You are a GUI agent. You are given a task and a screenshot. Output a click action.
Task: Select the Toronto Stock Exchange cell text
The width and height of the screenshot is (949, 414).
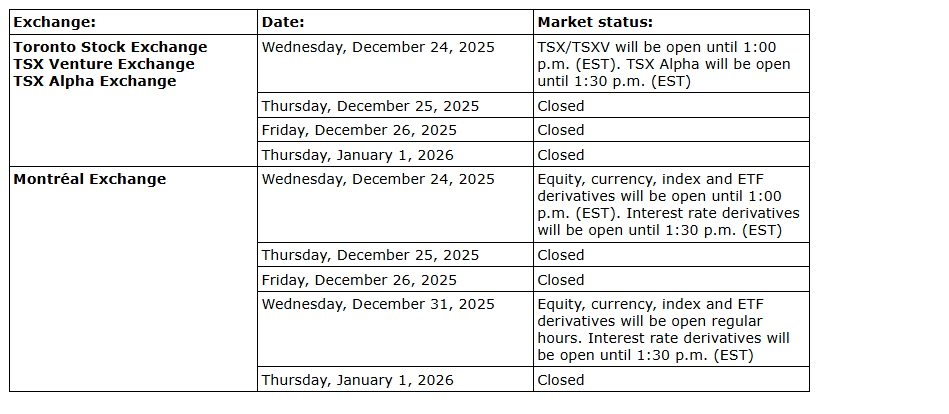tap(110, 47)
